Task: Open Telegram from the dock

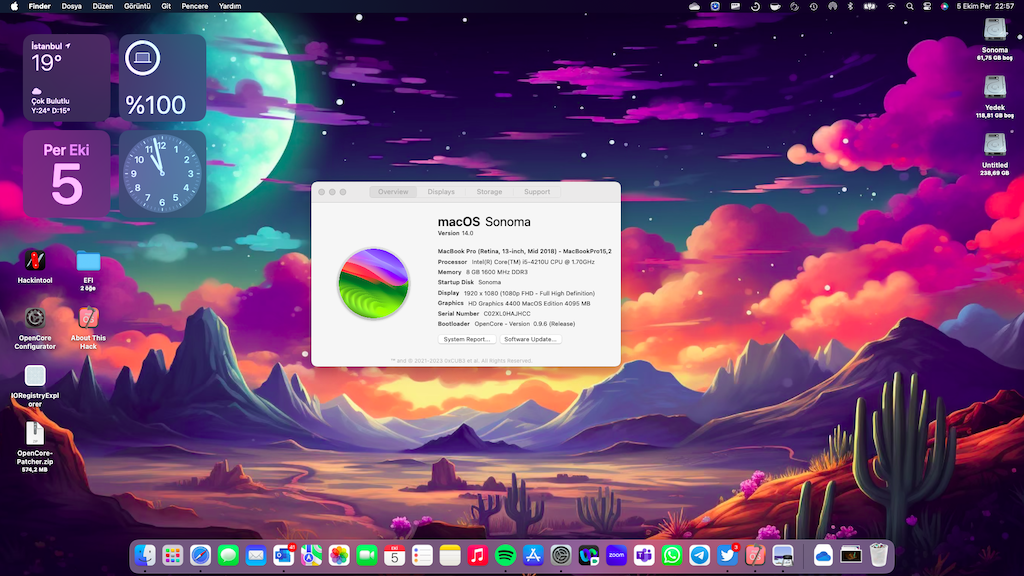Action: click(700, 555)
